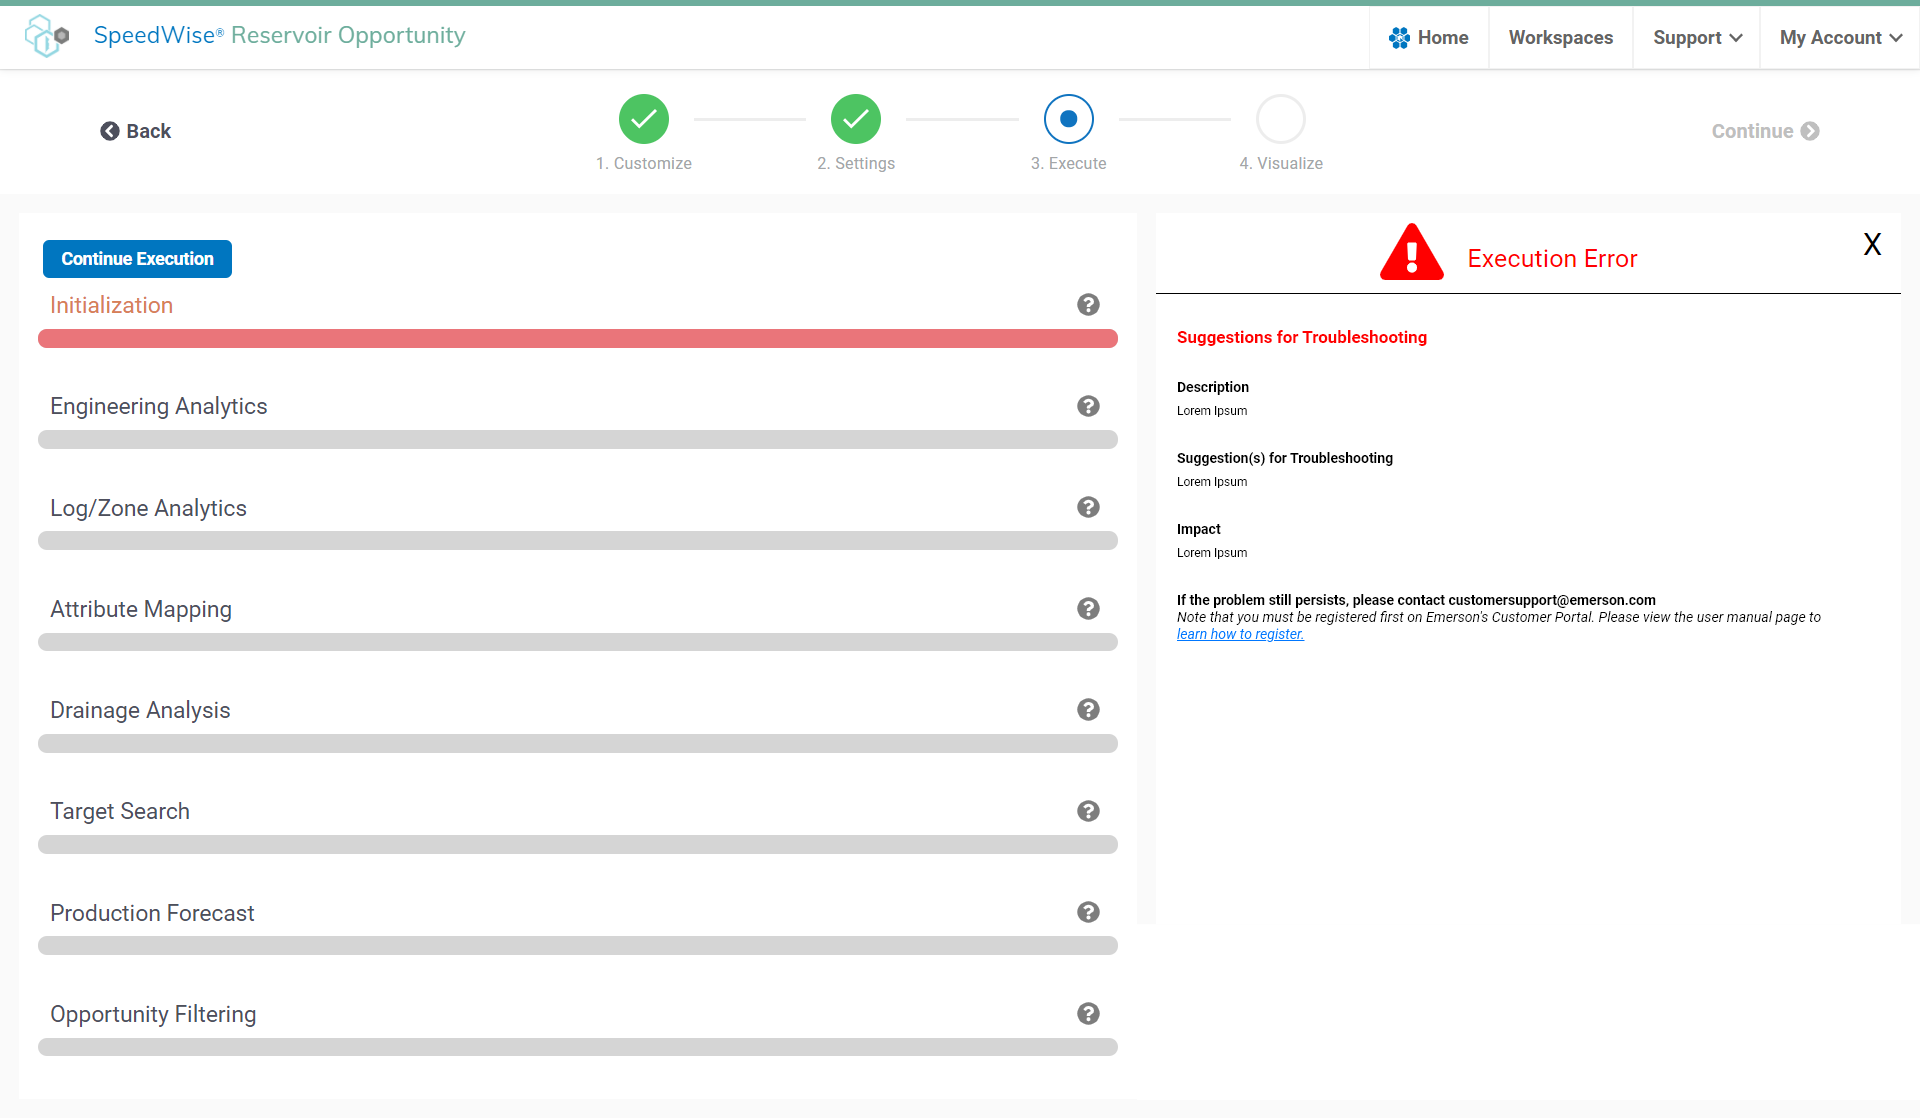Click Opportunity Filtering question mark icon

pos(1088,1014)
